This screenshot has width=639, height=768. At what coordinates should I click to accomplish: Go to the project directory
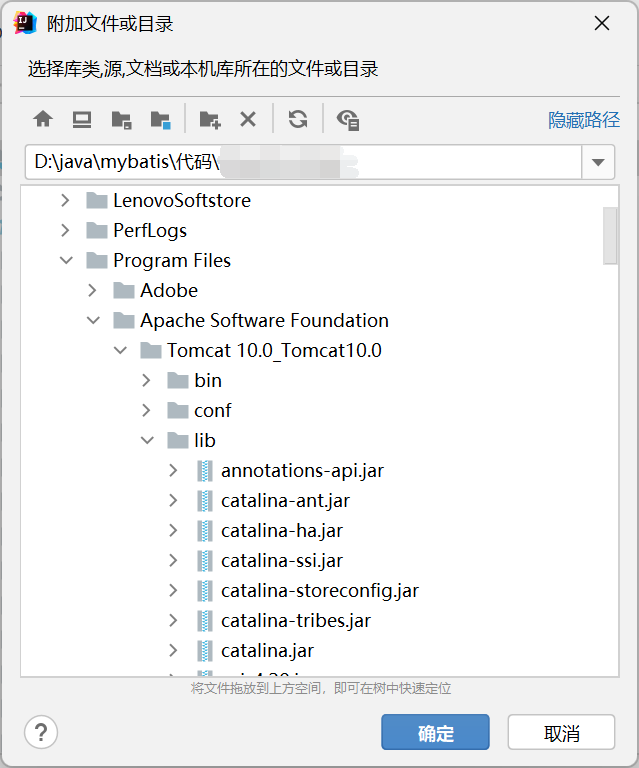(121, 120)
